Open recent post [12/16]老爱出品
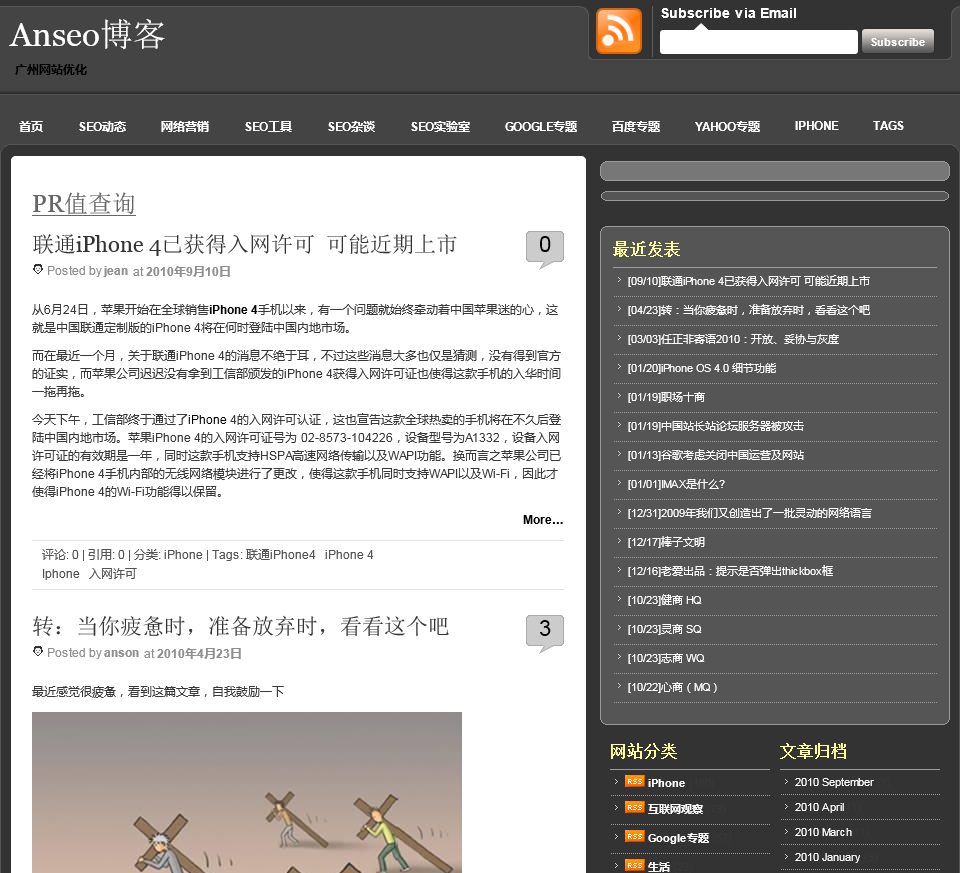The image size is (960, 873). (730, 571)
